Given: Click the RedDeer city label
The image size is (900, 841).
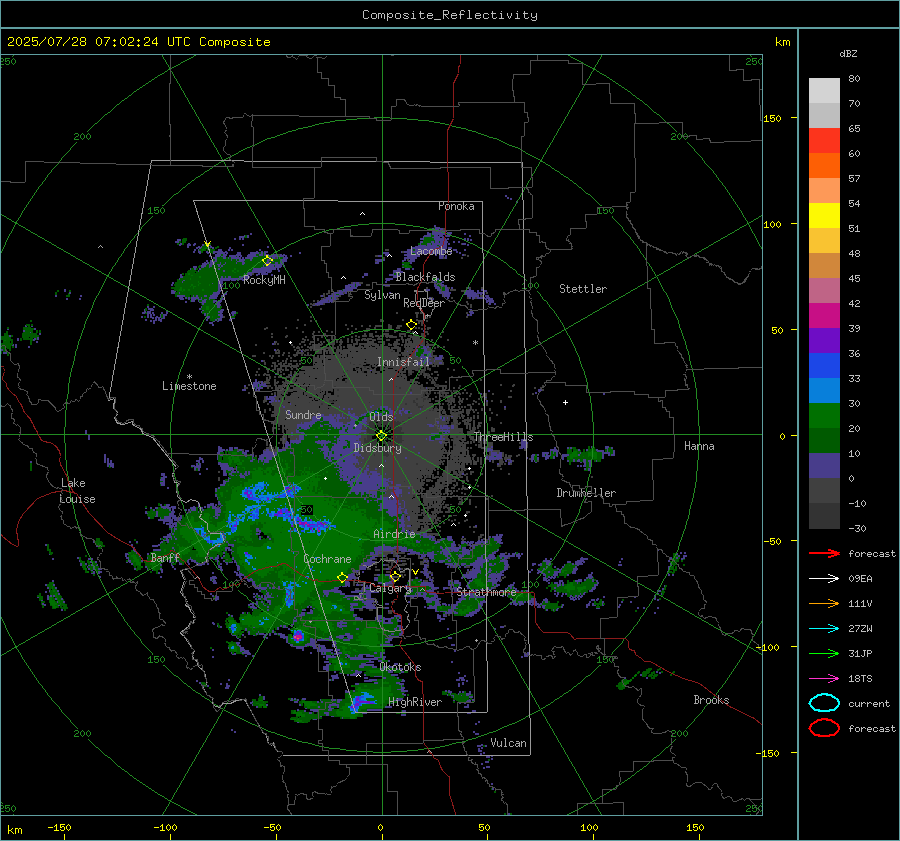Looking at the screenshot, I should (x=424, y=303).
